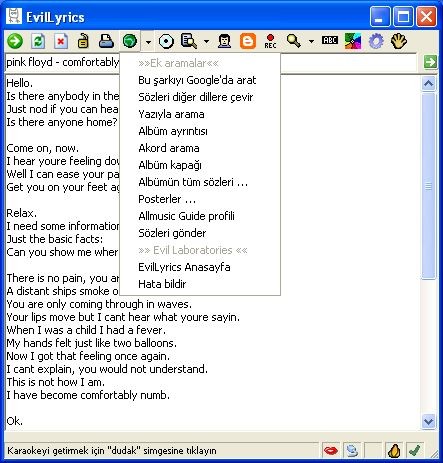This screenshot has height=463, width=443.
Task: Close the EvilLyrics window
Action: point(427,16)
